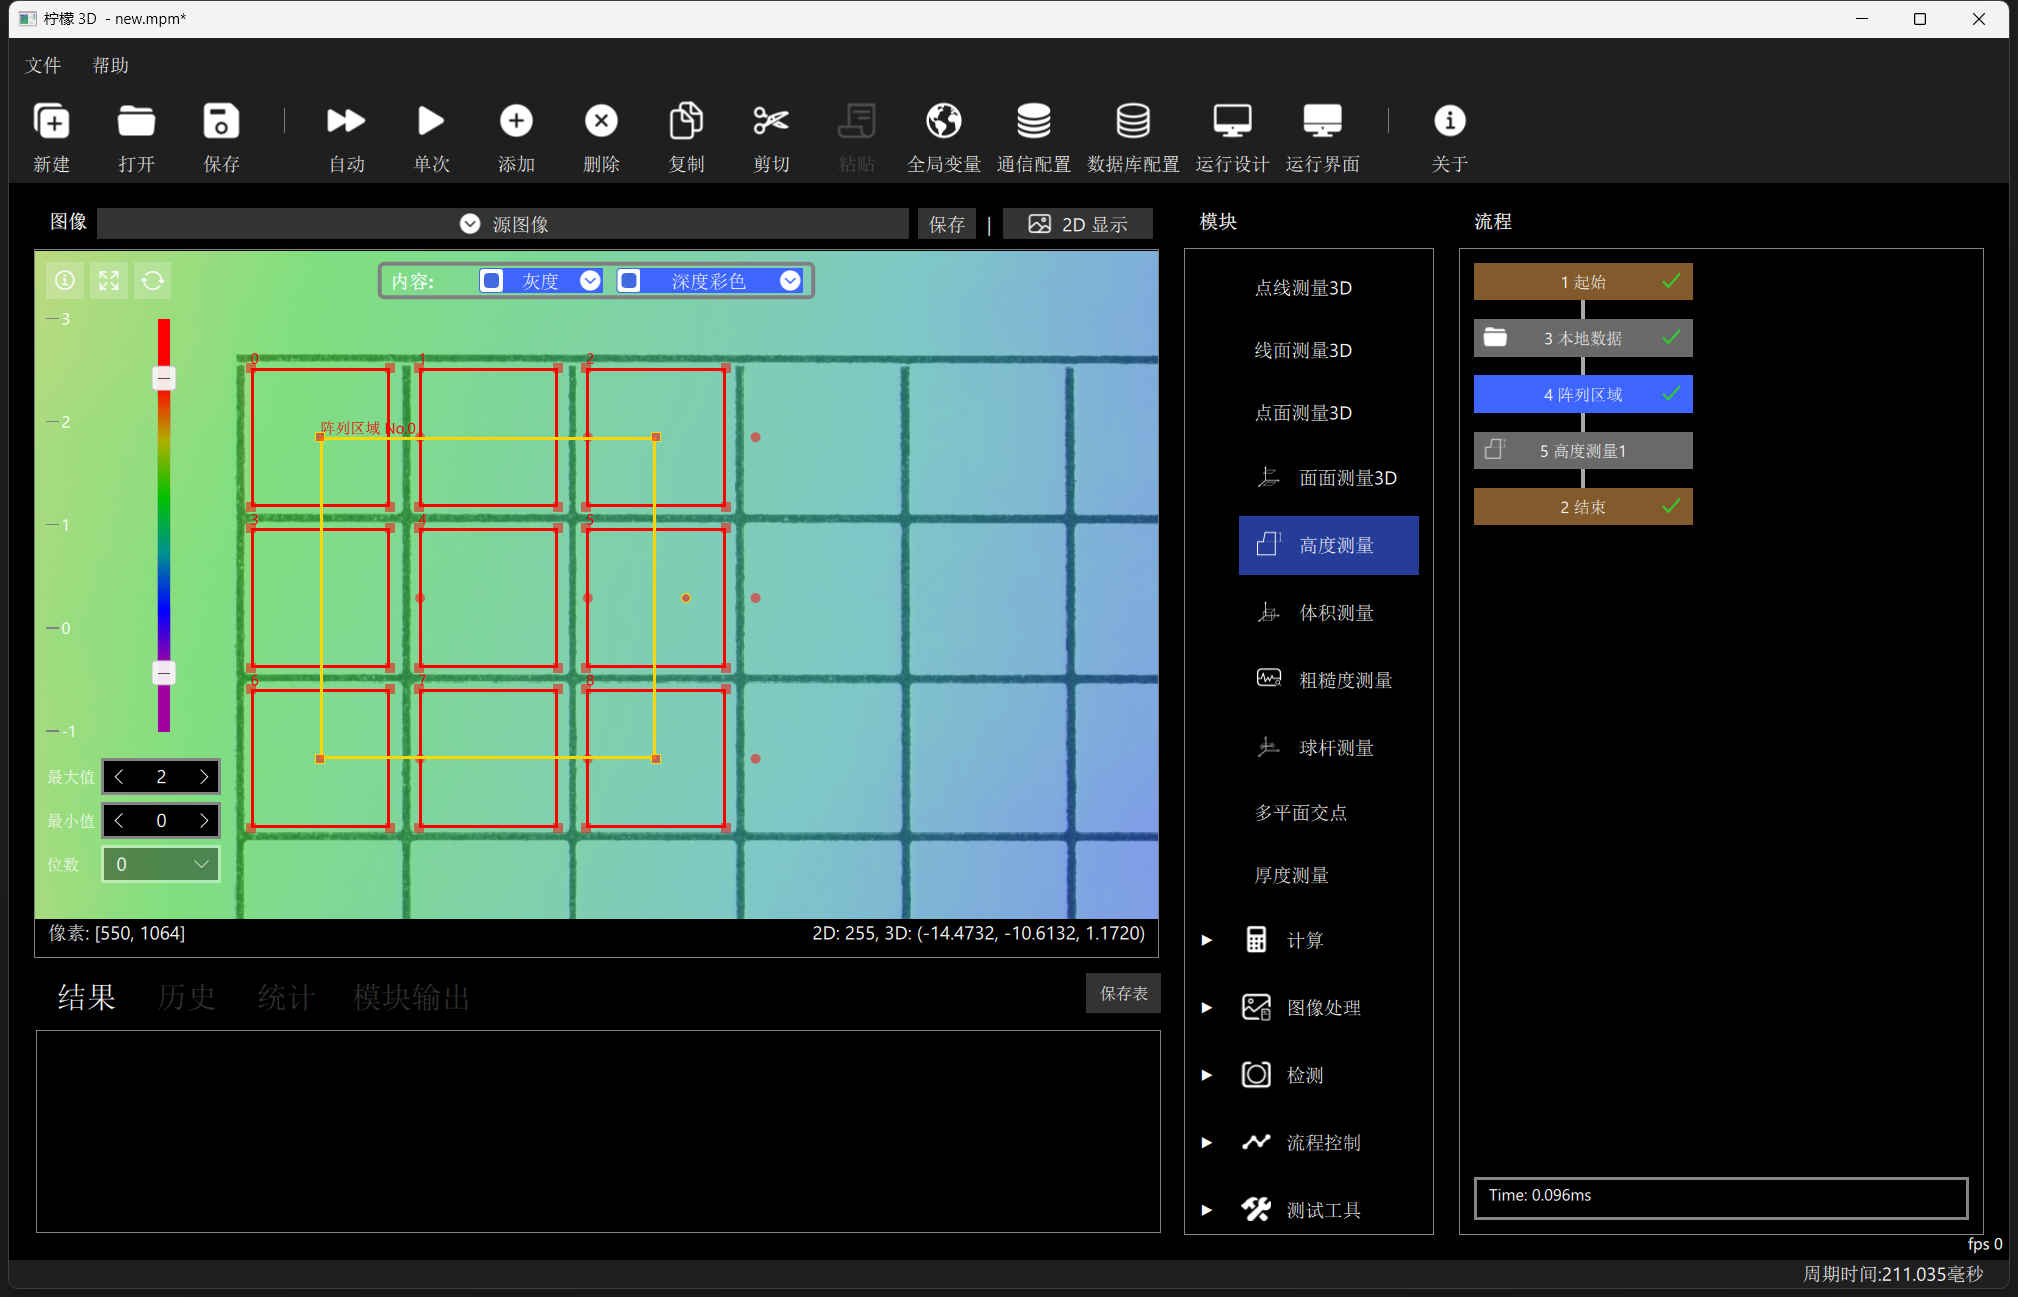Switch to the 结果 tab
This screenshot has height=1297, width=2018.
coord(86,997)
